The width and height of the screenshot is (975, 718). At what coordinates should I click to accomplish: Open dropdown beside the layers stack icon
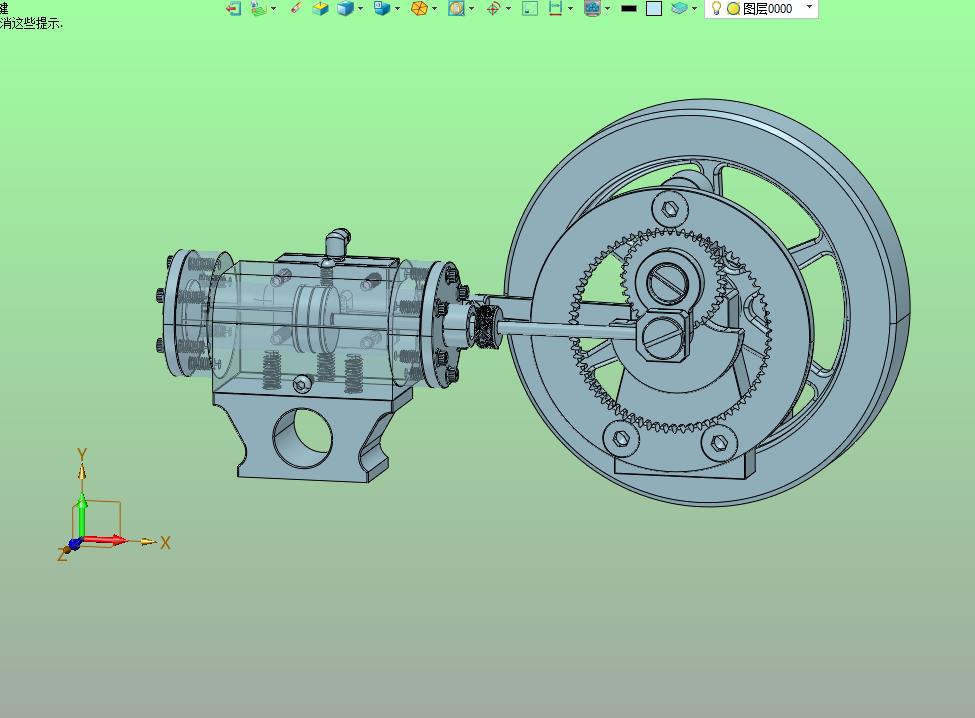pos(695,9)
